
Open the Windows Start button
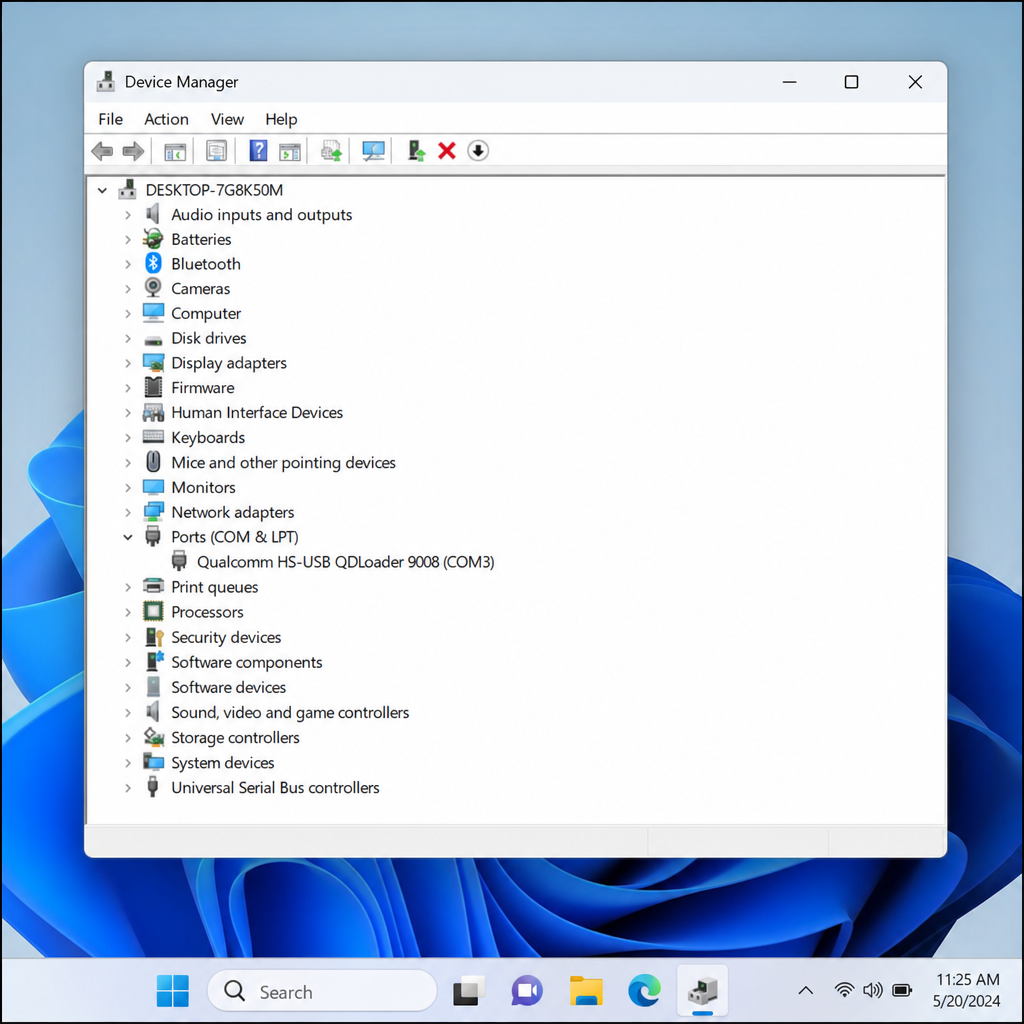click(x=172, y=991)
